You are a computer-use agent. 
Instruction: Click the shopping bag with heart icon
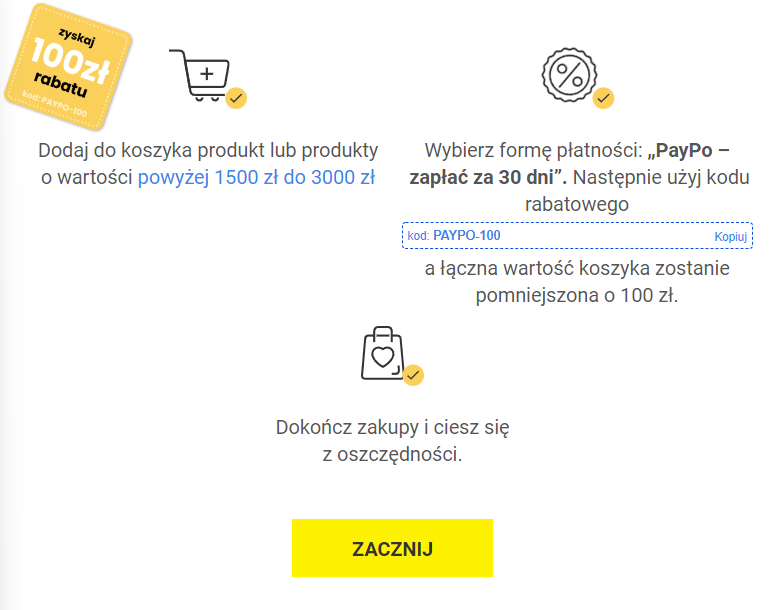pyautogui.click(x=383, y=353)
